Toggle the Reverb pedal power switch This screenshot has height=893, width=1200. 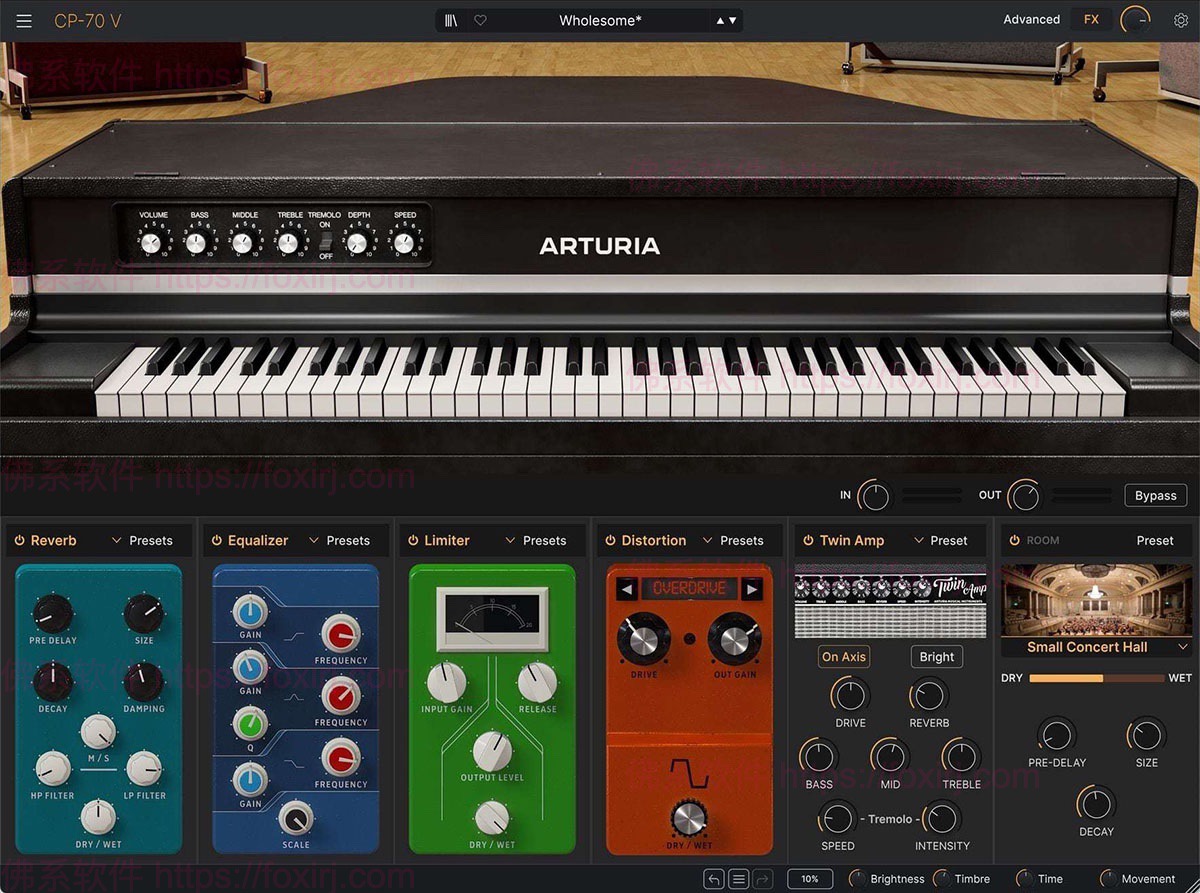point(20,540)
